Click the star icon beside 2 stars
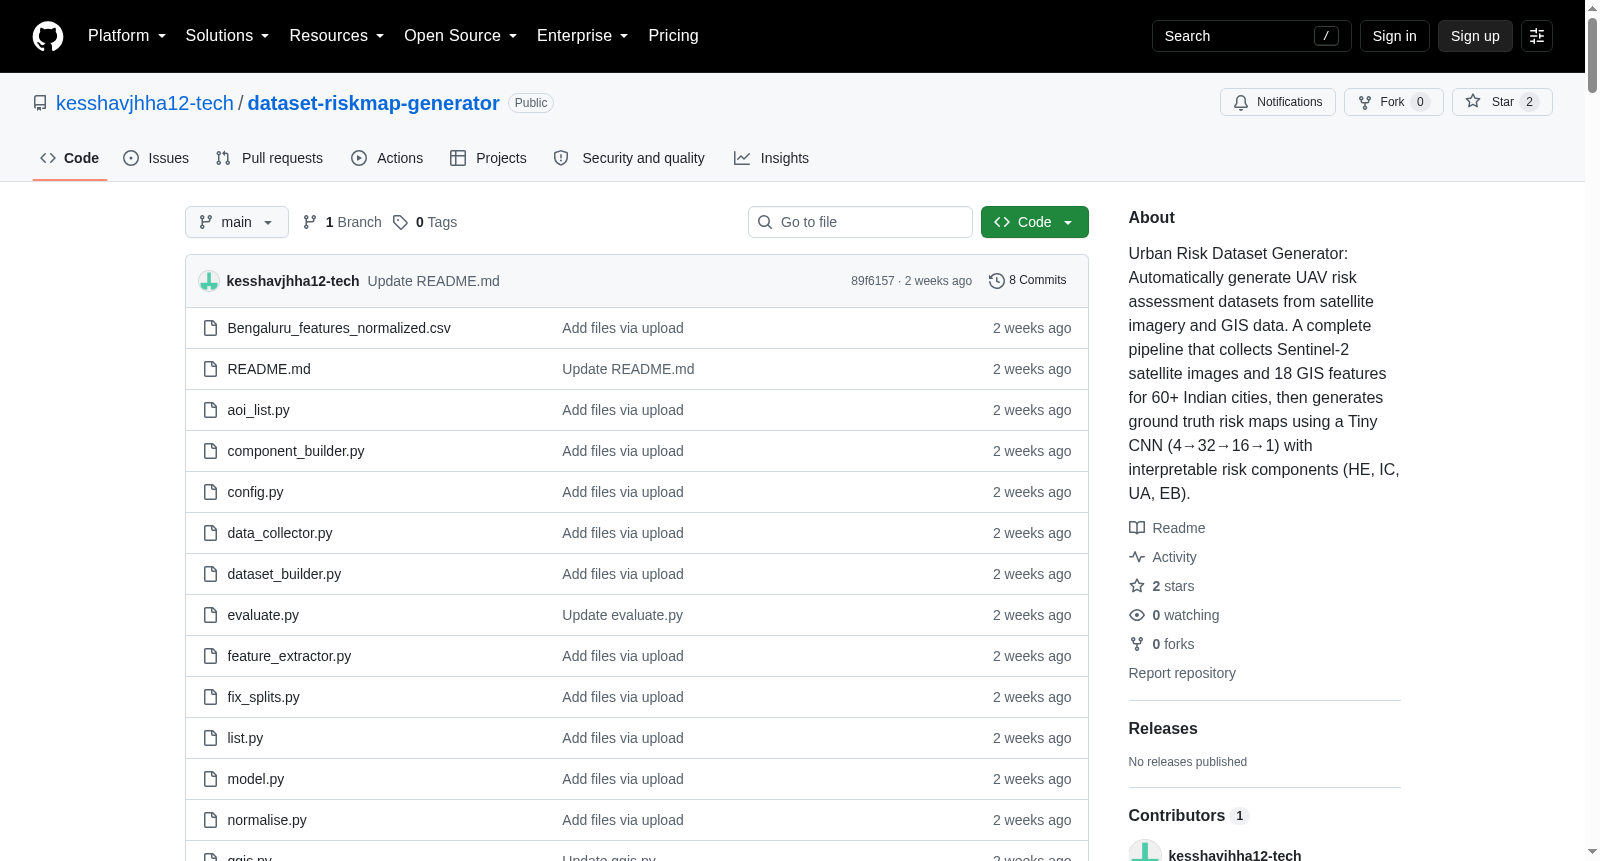Screen dimensions: 1600x861 tap(1137, 586)
